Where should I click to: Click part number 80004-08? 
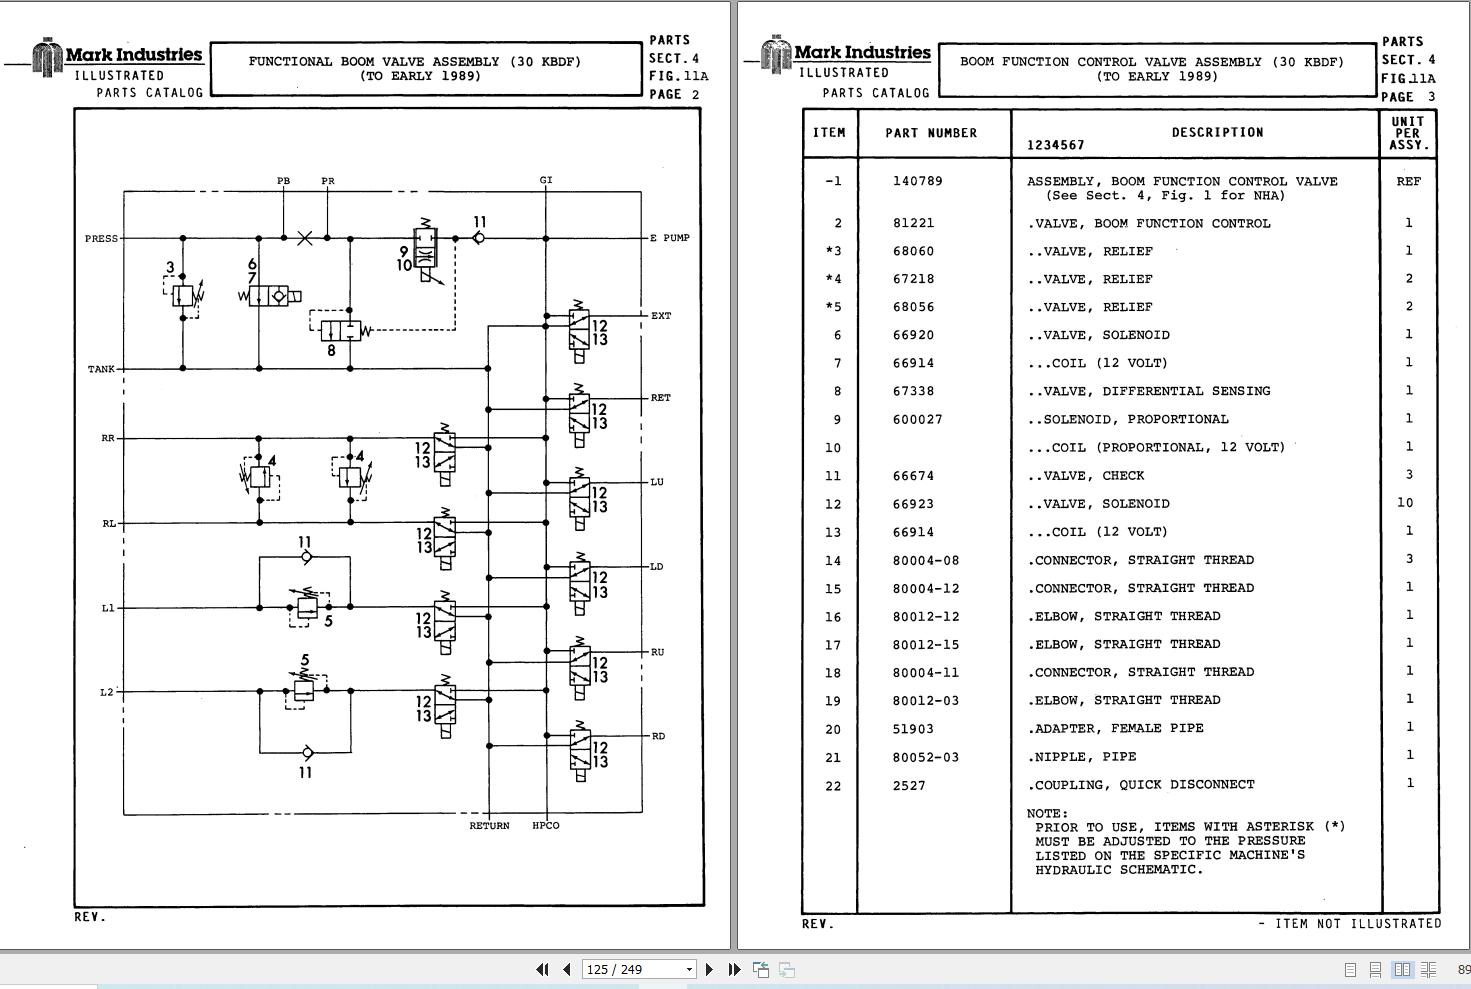point(926,560)
